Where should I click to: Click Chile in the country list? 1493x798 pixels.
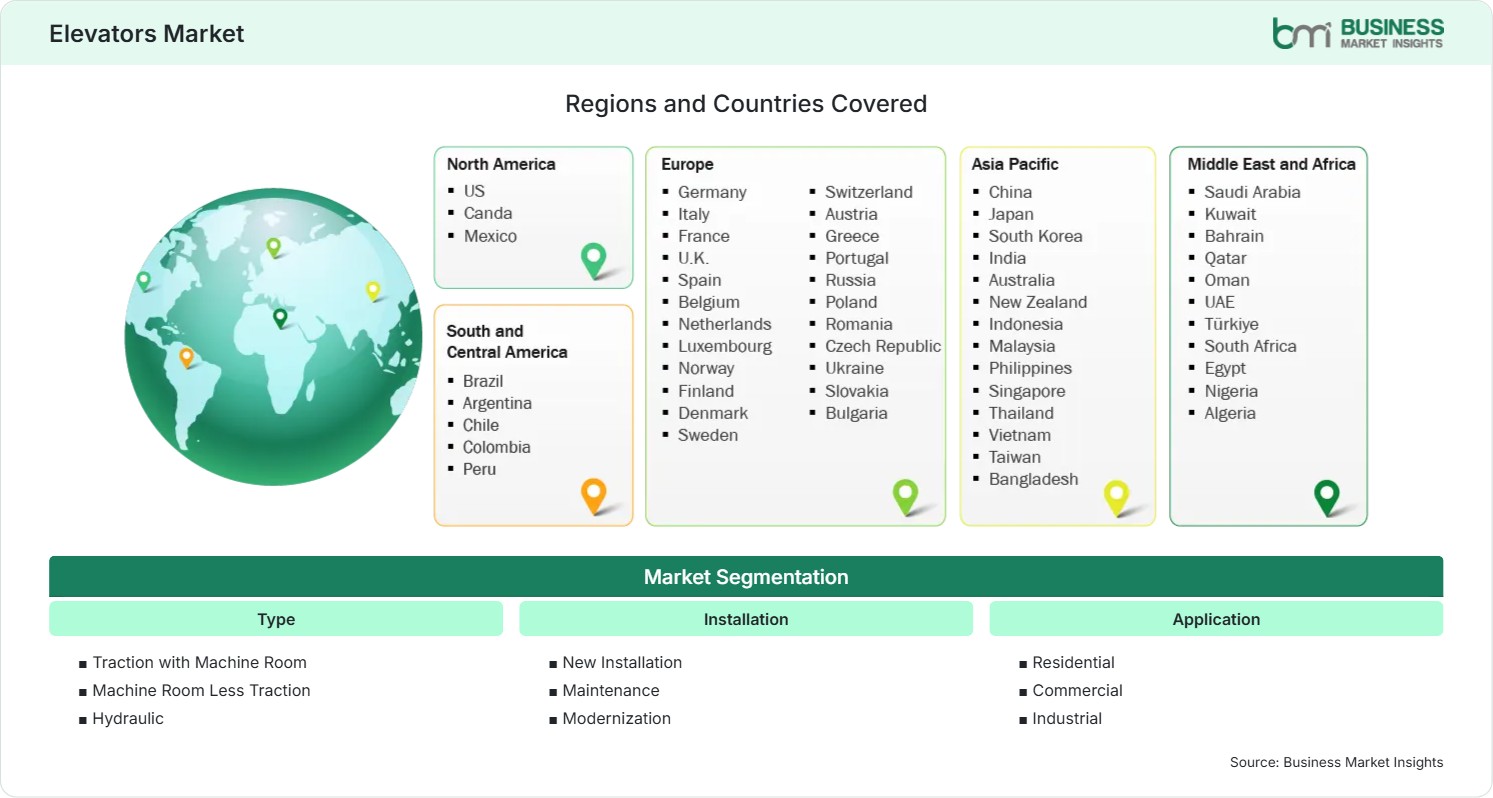tap(481, 425)
